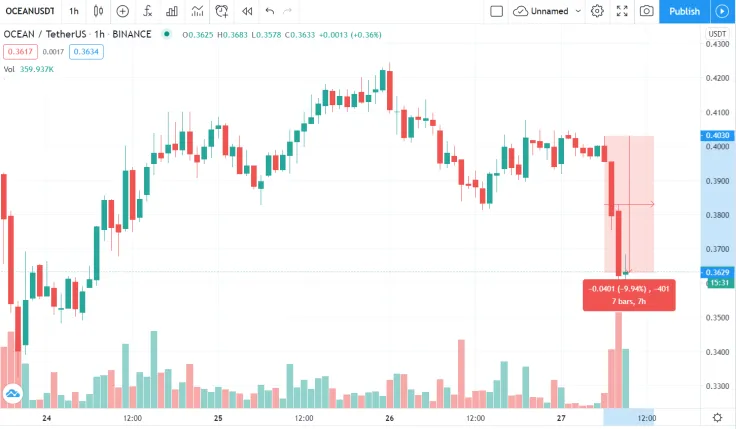Viewport: 736px width, 429px height.
Task: Click the blue 0.3634 buy price button
Action: [86, 52]
